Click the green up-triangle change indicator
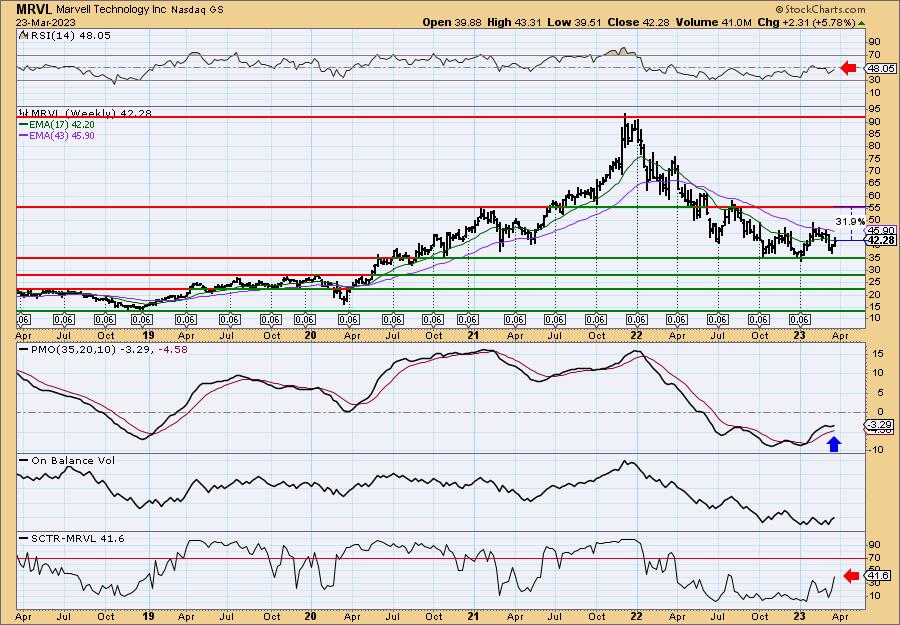Viewport: 900px width, 625px height. click(x=861, y=23)
